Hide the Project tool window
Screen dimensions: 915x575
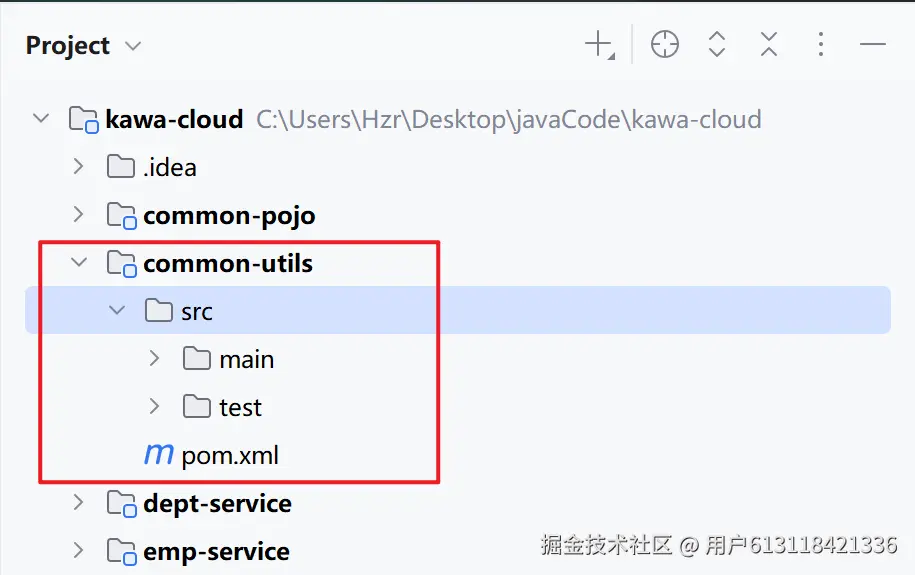(873, 44)
